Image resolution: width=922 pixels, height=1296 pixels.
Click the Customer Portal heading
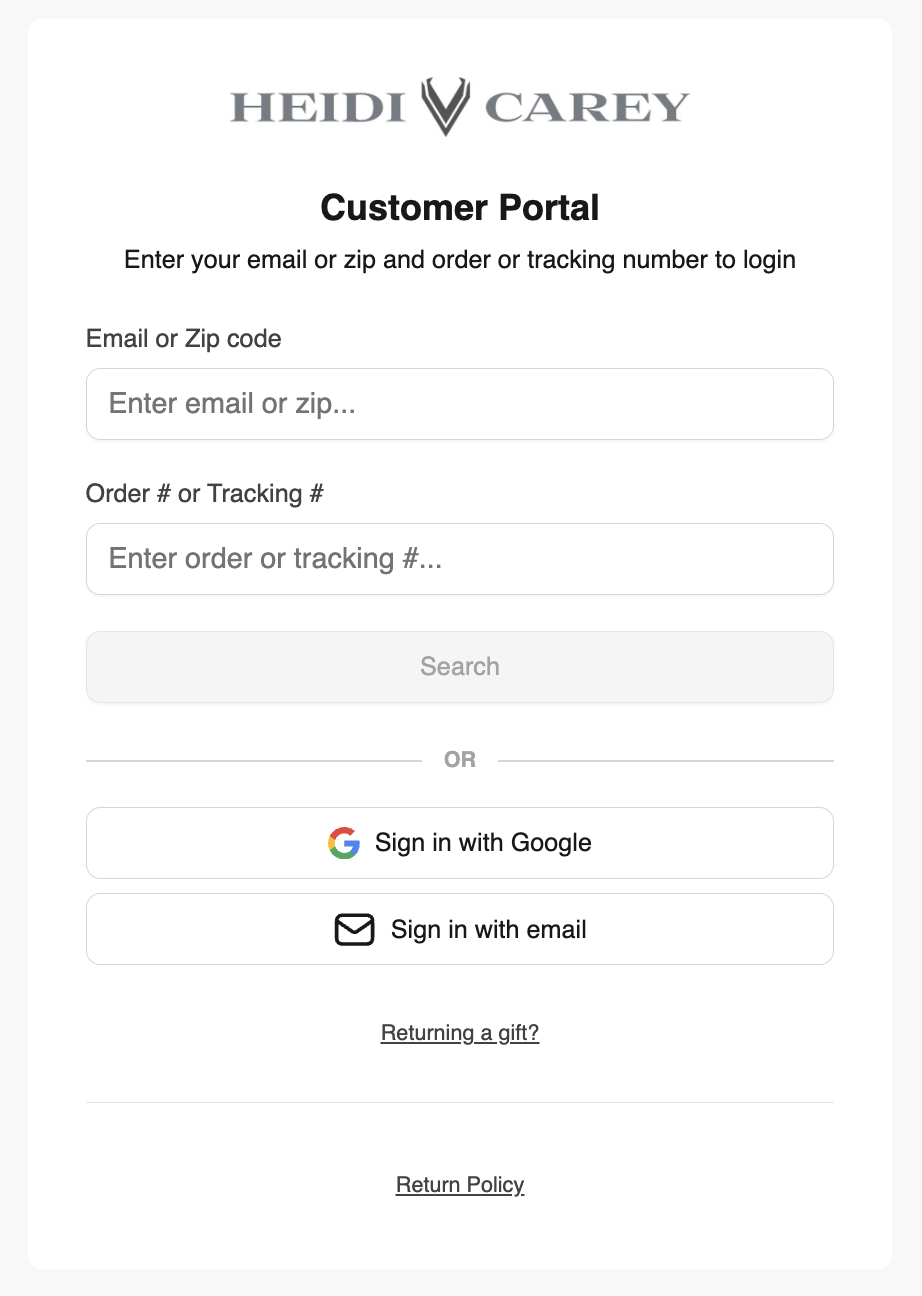click(x=460, y=208)
